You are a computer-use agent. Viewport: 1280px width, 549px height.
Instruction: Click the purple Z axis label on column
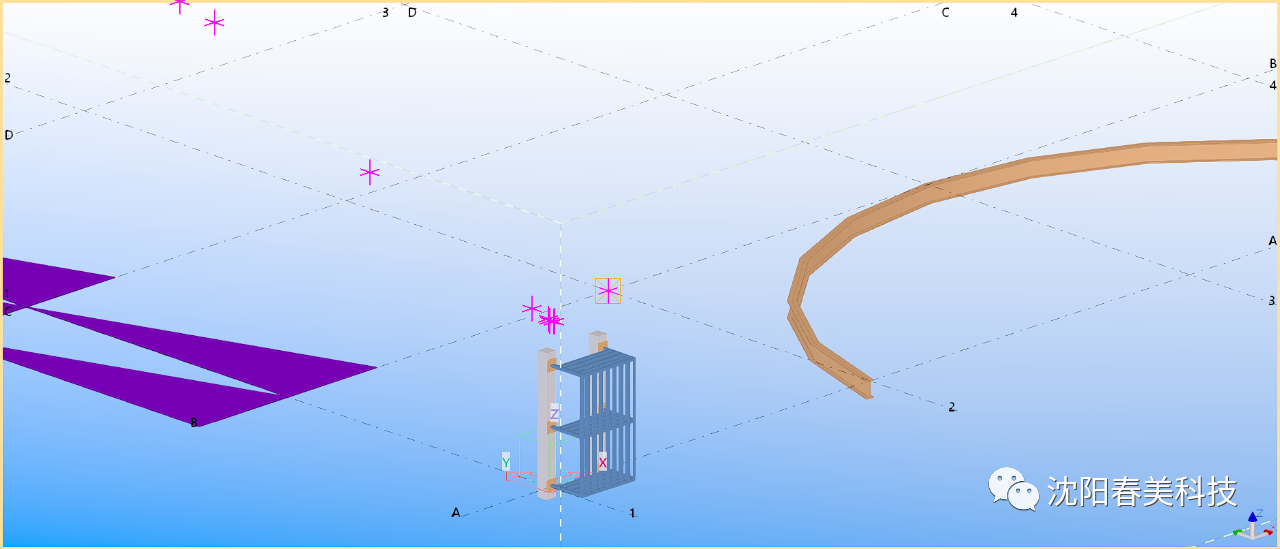point(554,414)
